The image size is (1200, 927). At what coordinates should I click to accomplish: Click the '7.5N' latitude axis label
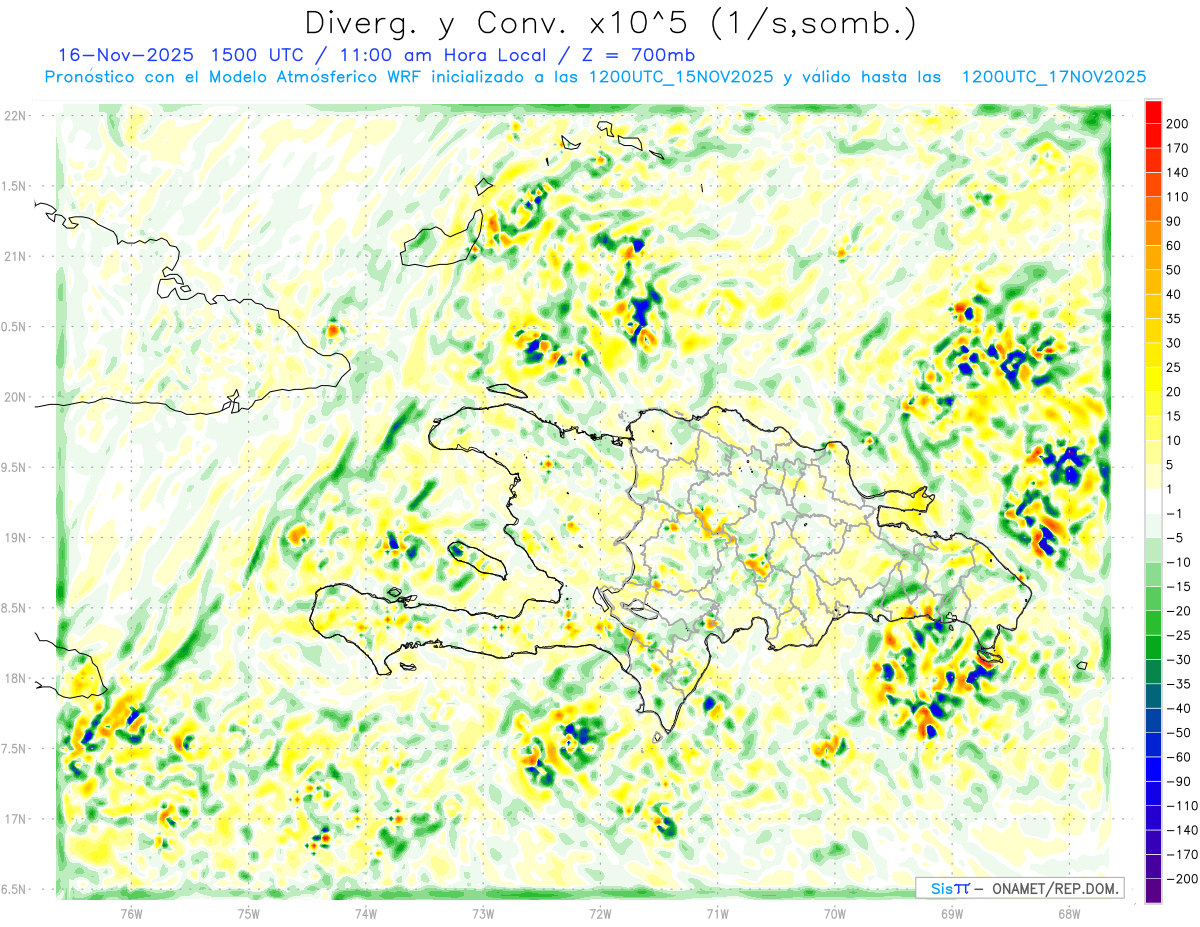pyautogui.click(x=15, y=749)
